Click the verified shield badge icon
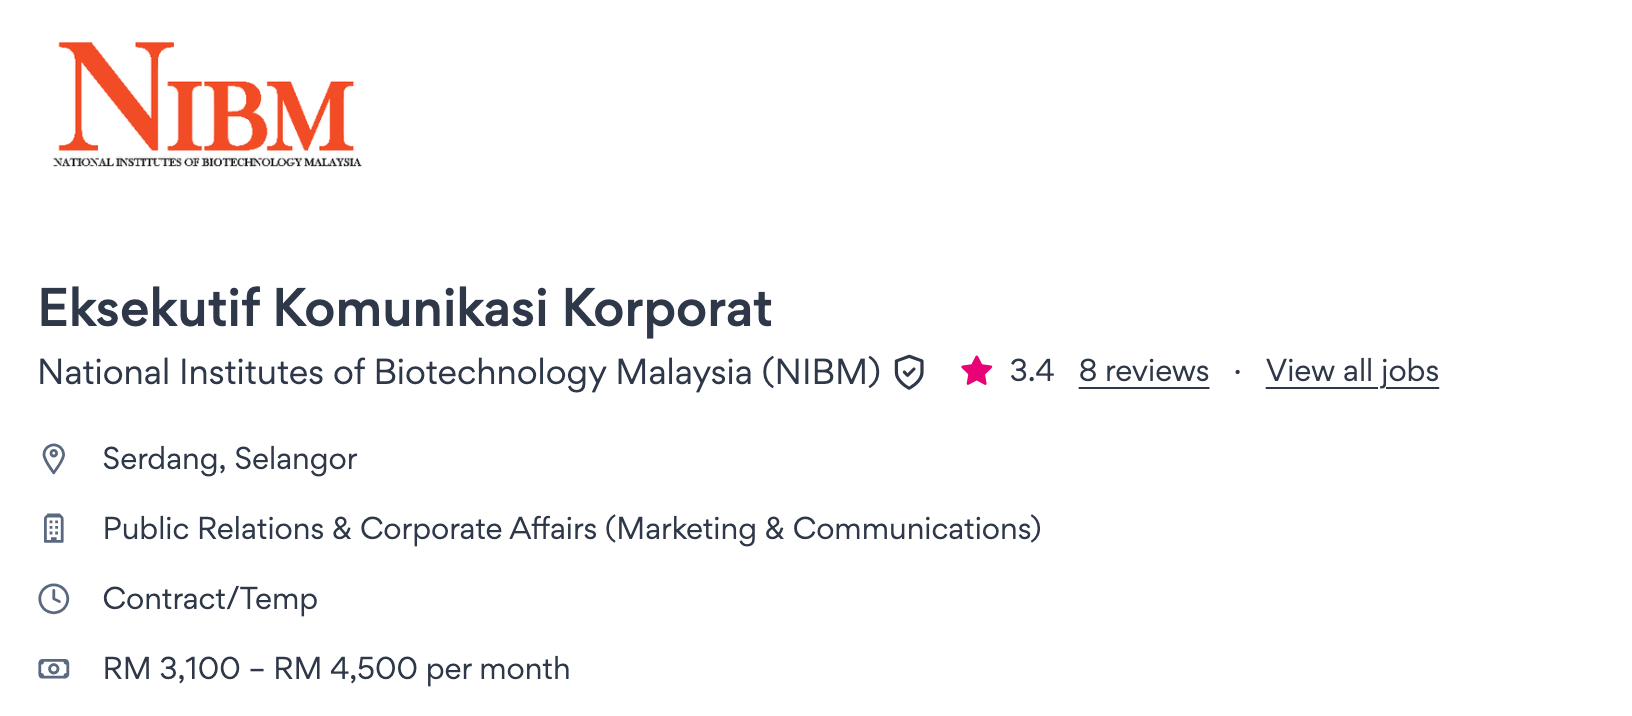Image resolution: width=1632 pixels, height=716 pixels. 909,372
